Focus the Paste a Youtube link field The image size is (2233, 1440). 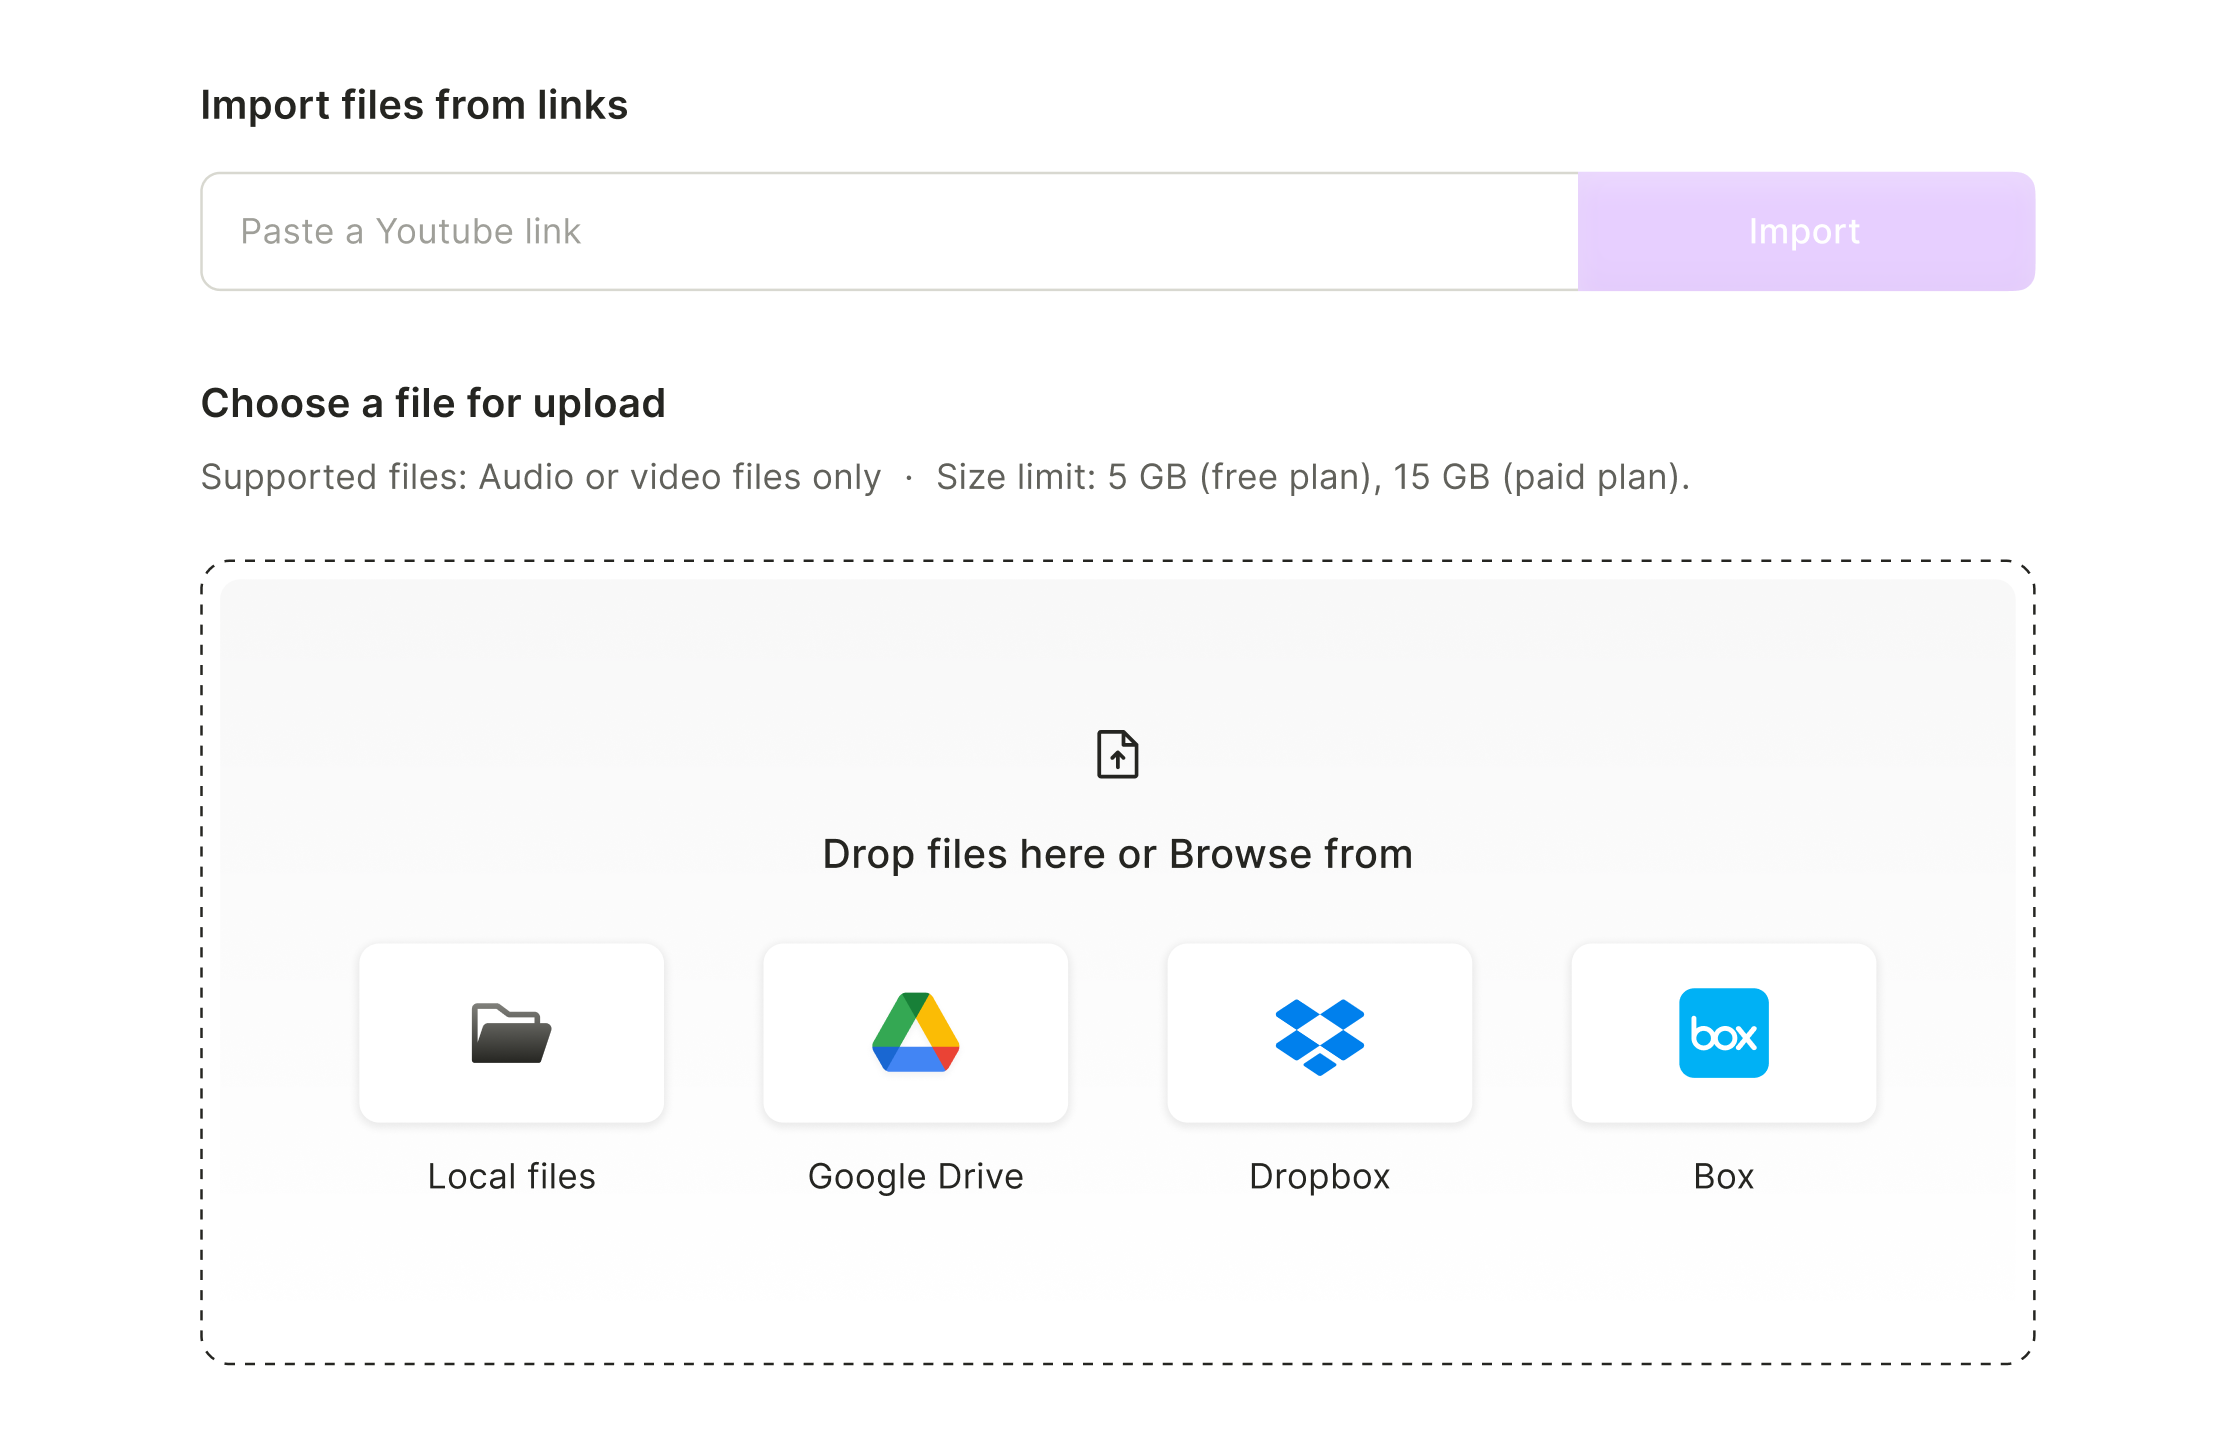(x=890, y=231)
